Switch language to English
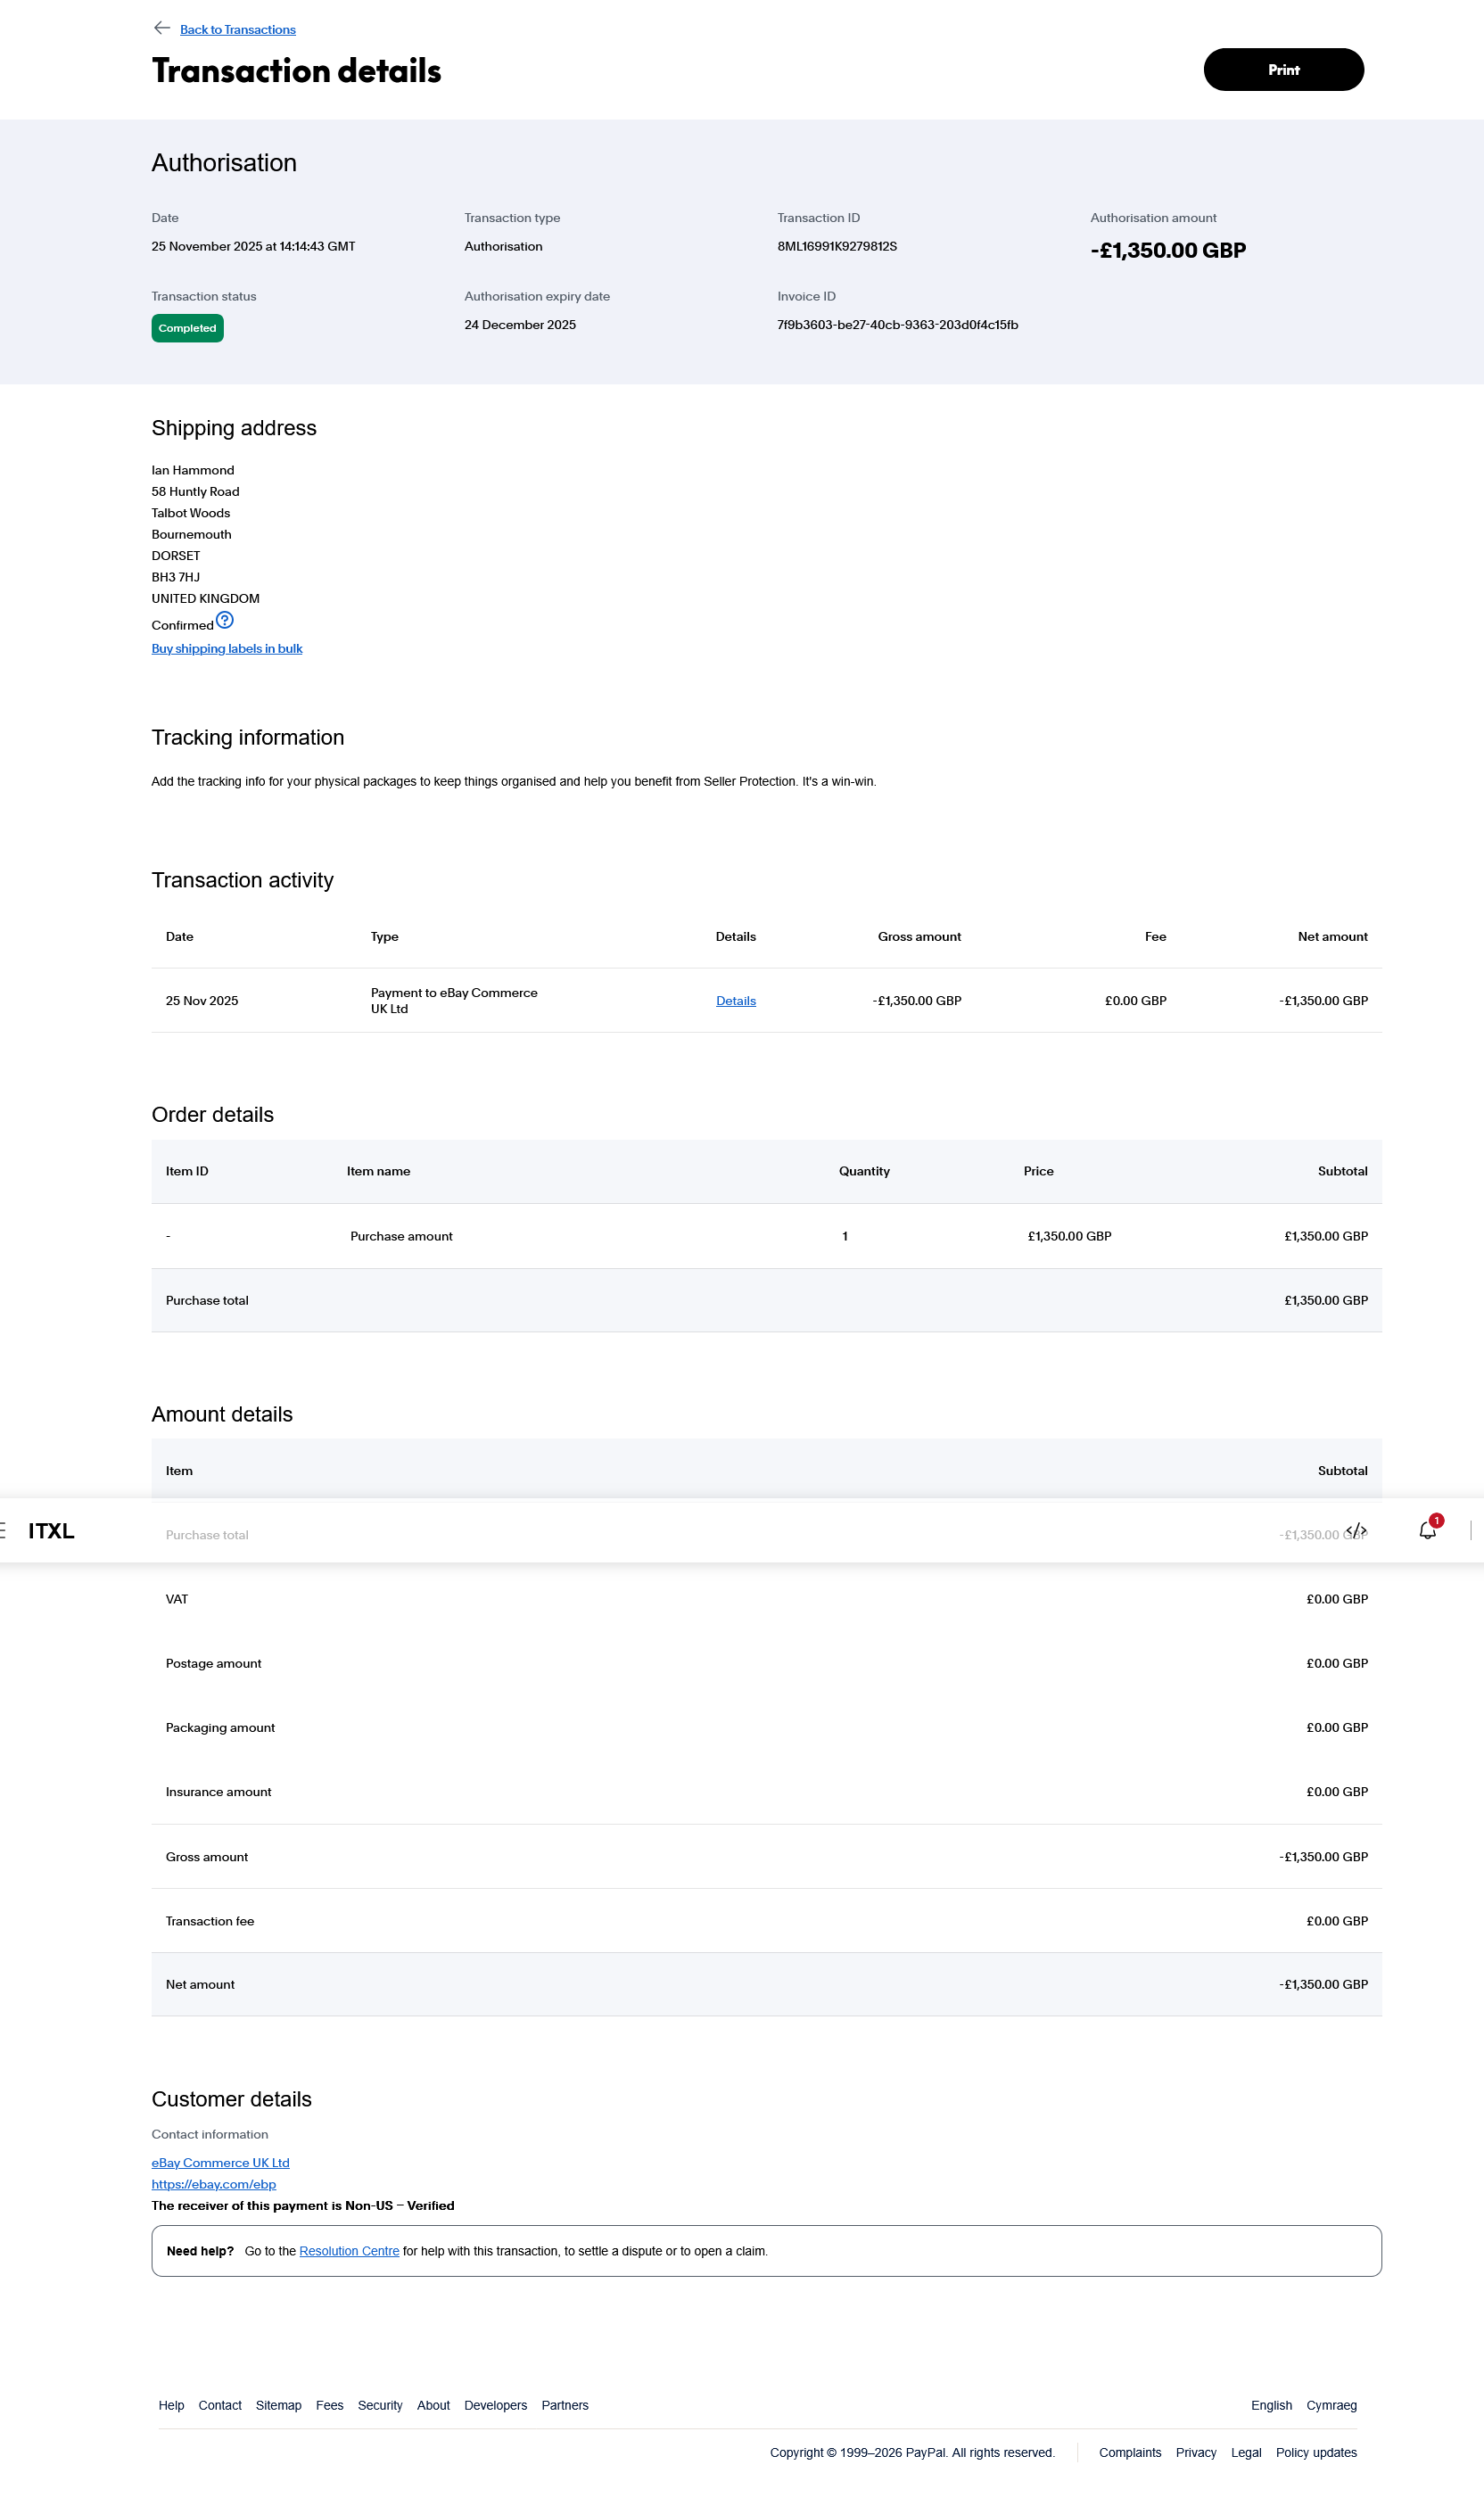Screen dimensions: 1484x2506 (x=1271, y=2406)
